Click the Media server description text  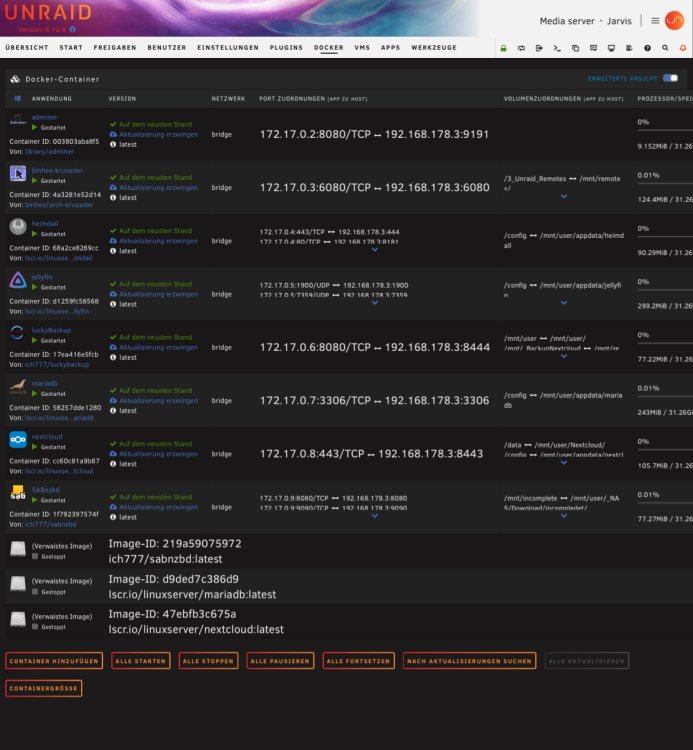(567, 21)
